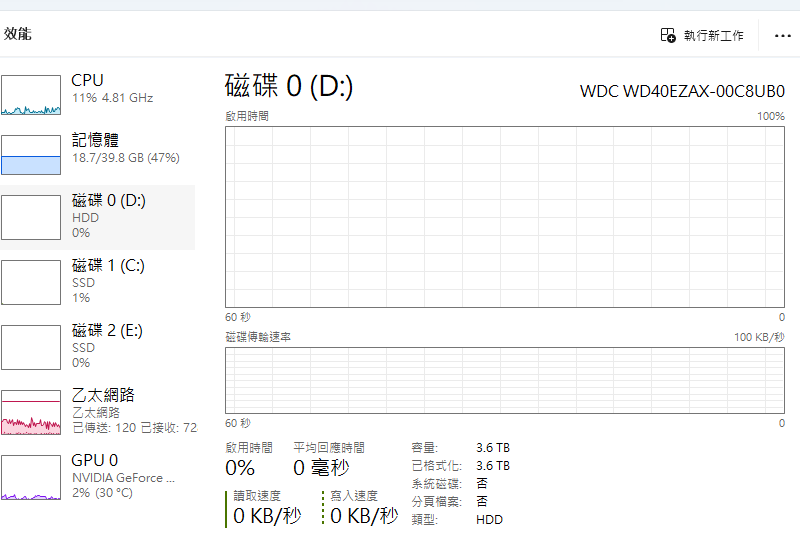Click the 效能 page heading
The image size is (800, 547).
pyautogui.click(x=18, y=34)
